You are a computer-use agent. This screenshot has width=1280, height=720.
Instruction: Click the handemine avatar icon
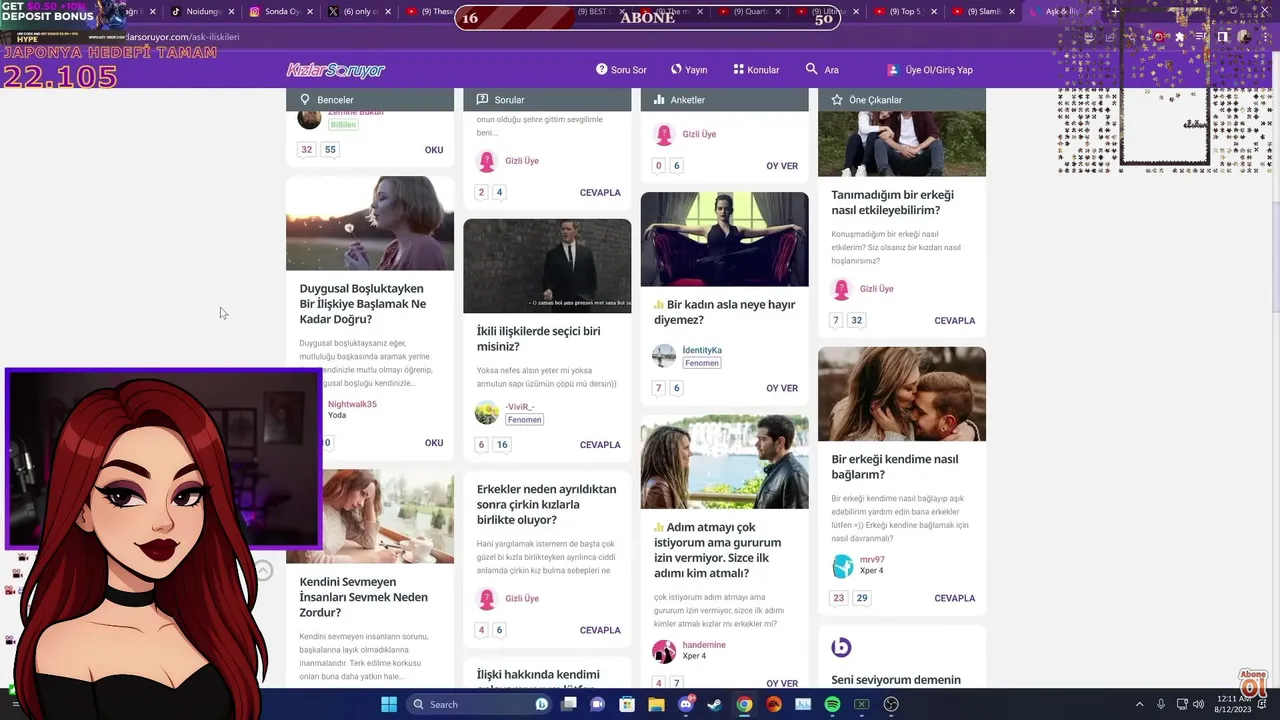(664, 651)
